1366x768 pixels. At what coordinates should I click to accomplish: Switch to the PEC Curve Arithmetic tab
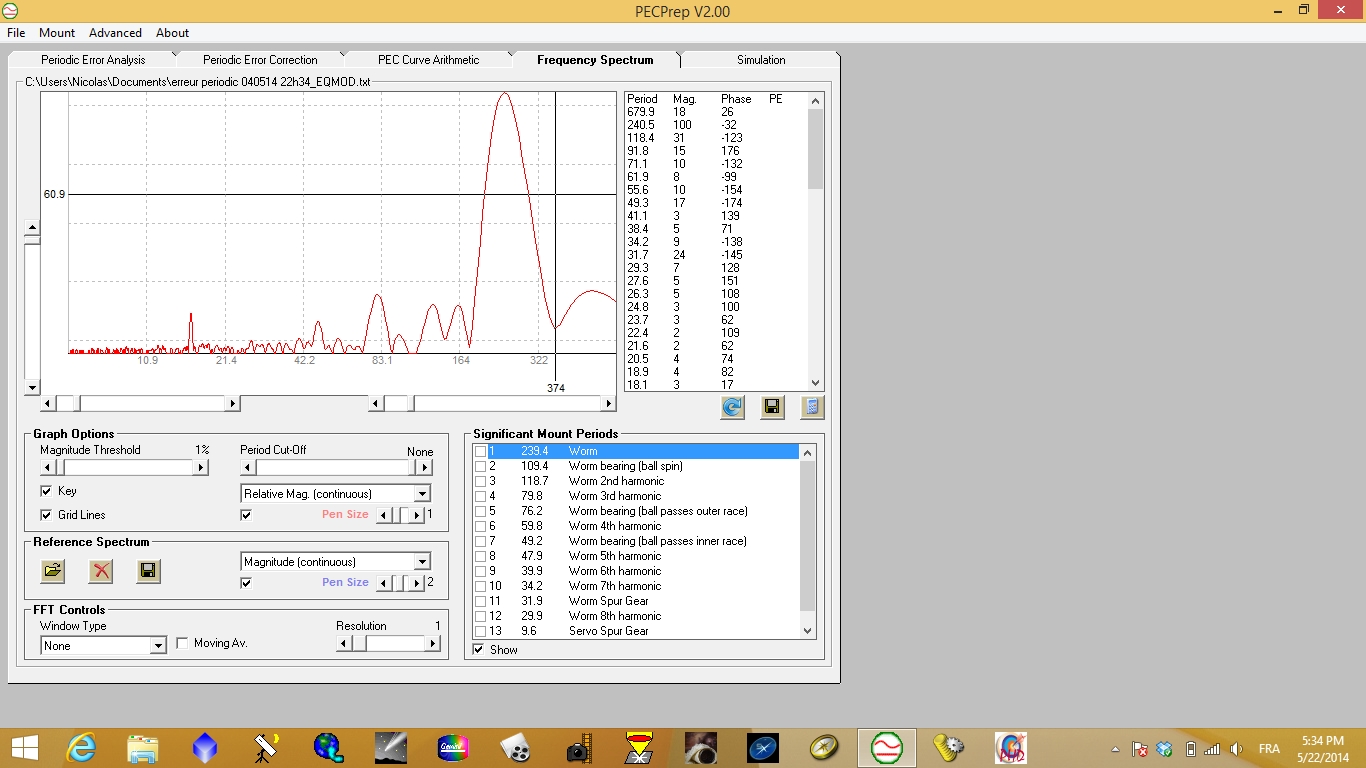point(428,60)
